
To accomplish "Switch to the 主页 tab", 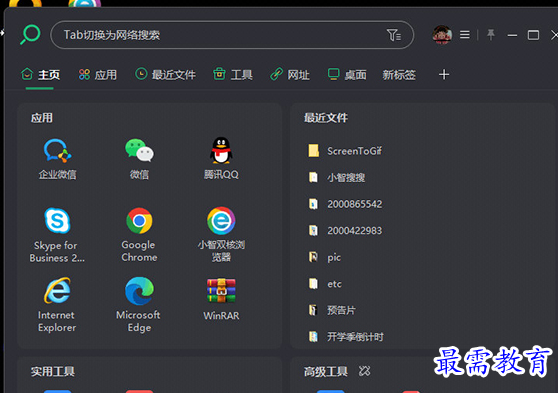I will pos(40,75).
